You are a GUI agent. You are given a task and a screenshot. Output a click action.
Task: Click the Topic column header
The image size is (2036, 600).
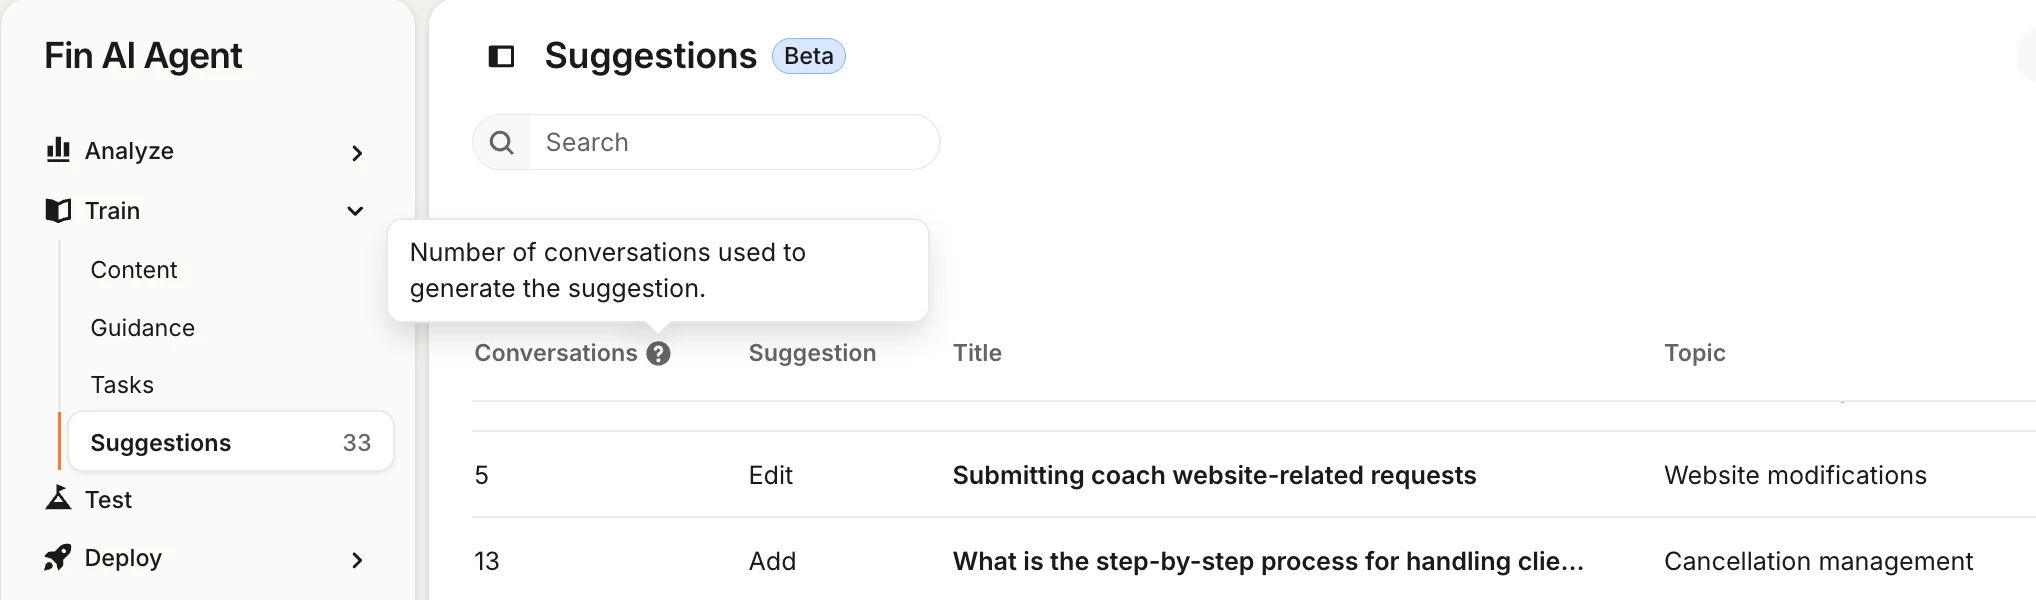point(1694,353)
